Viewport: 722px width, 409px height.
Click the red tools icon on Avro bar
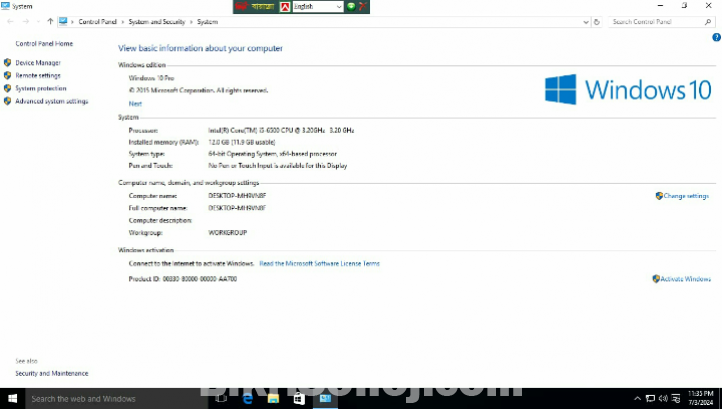point(363,6)
